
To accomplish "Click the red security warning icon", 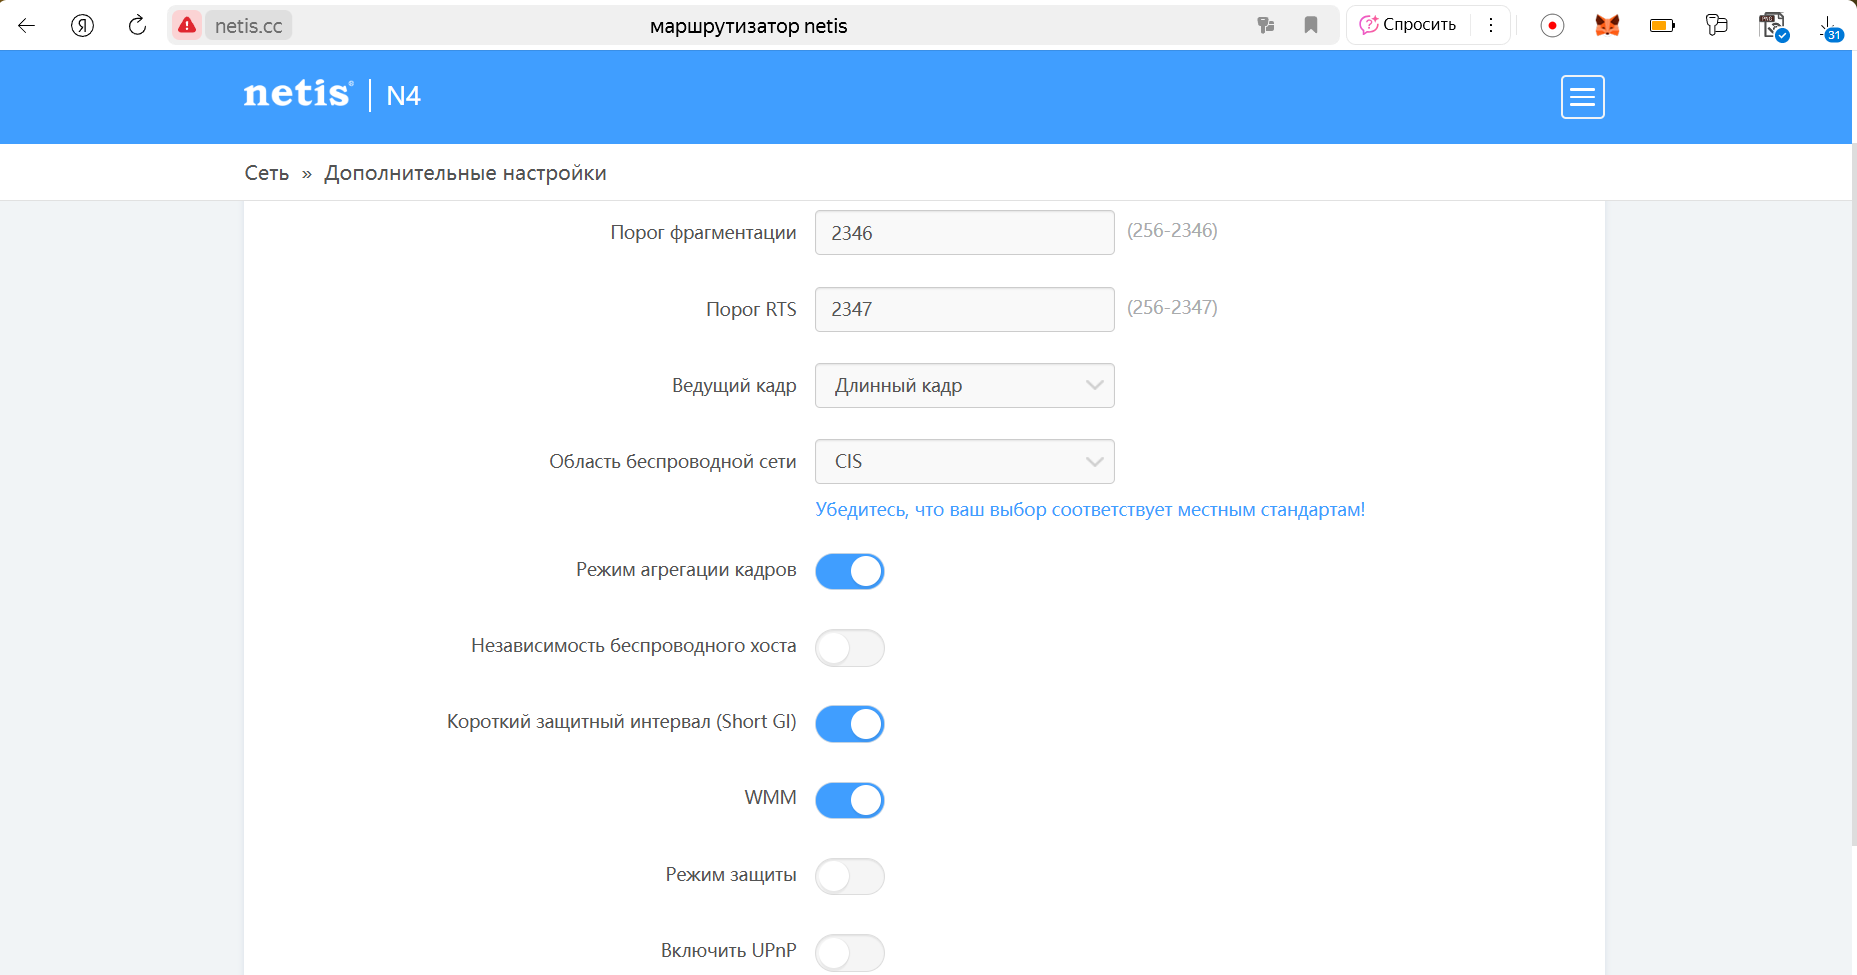I will [x=187, y=25].
